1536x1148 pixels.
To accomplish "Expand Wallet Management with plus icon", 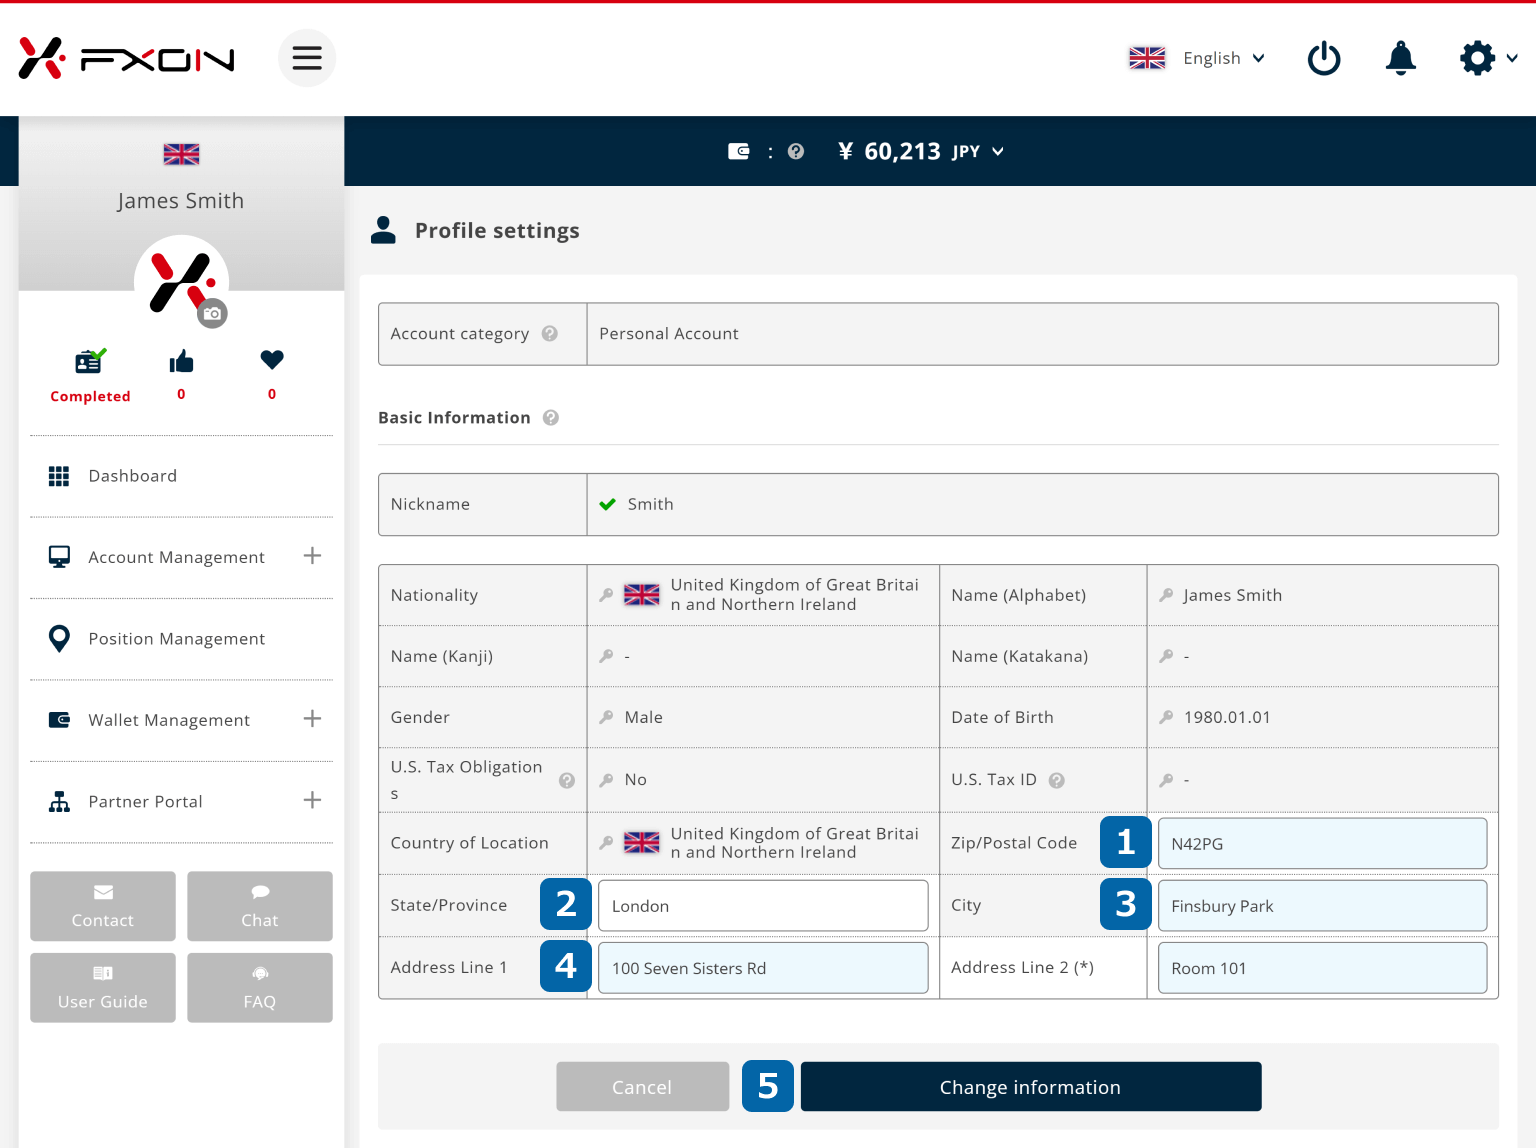I will point(312,719).
